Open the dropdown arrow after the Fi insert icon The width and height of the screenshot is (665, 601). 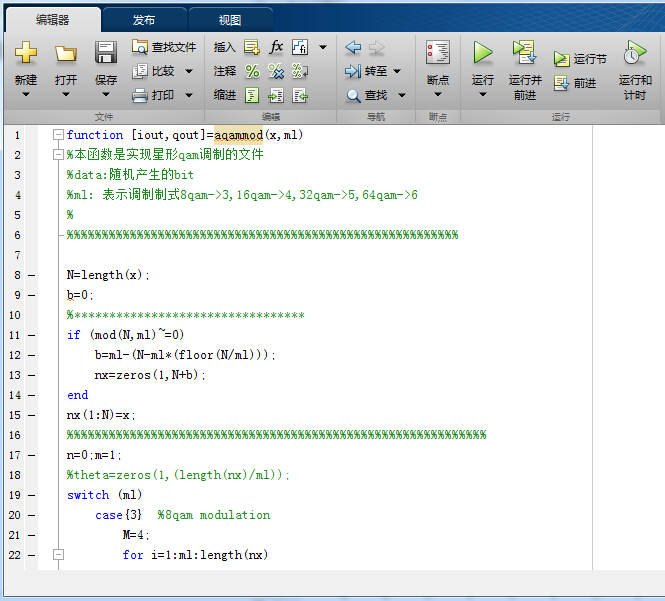point(323,47)
